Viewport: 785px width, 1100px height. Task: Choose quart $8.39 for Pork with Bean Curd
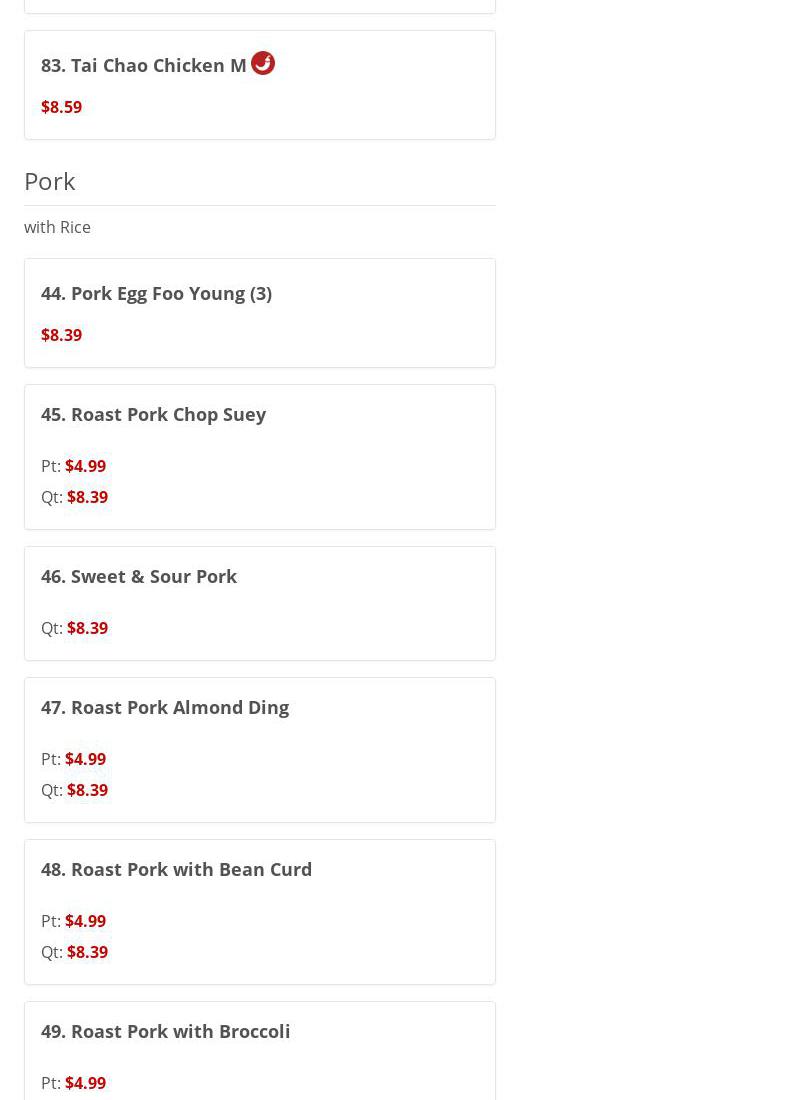87,952
